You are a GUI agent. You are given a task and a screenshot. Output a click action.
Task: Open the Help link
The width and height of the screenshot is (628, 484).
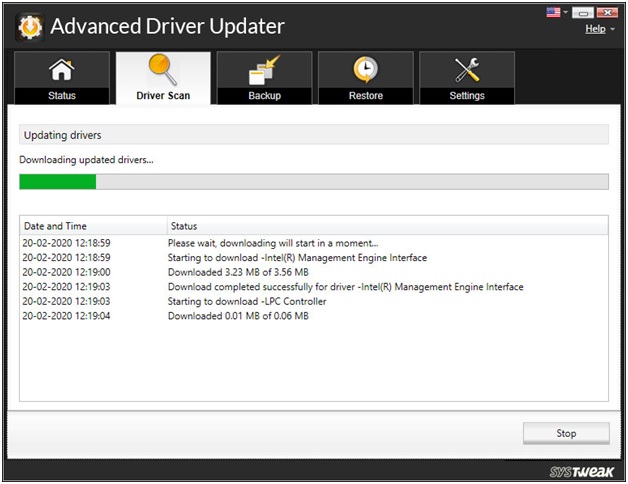pos(593,29)
